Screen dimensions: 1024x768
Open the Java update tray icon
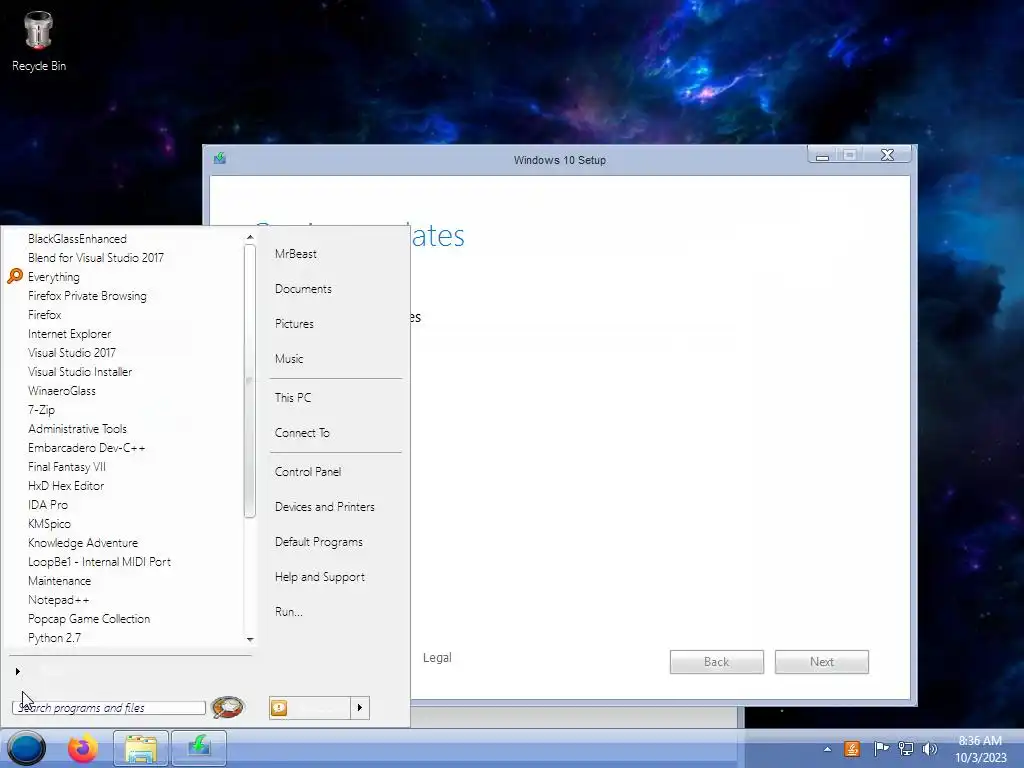[x=852, y=748]
